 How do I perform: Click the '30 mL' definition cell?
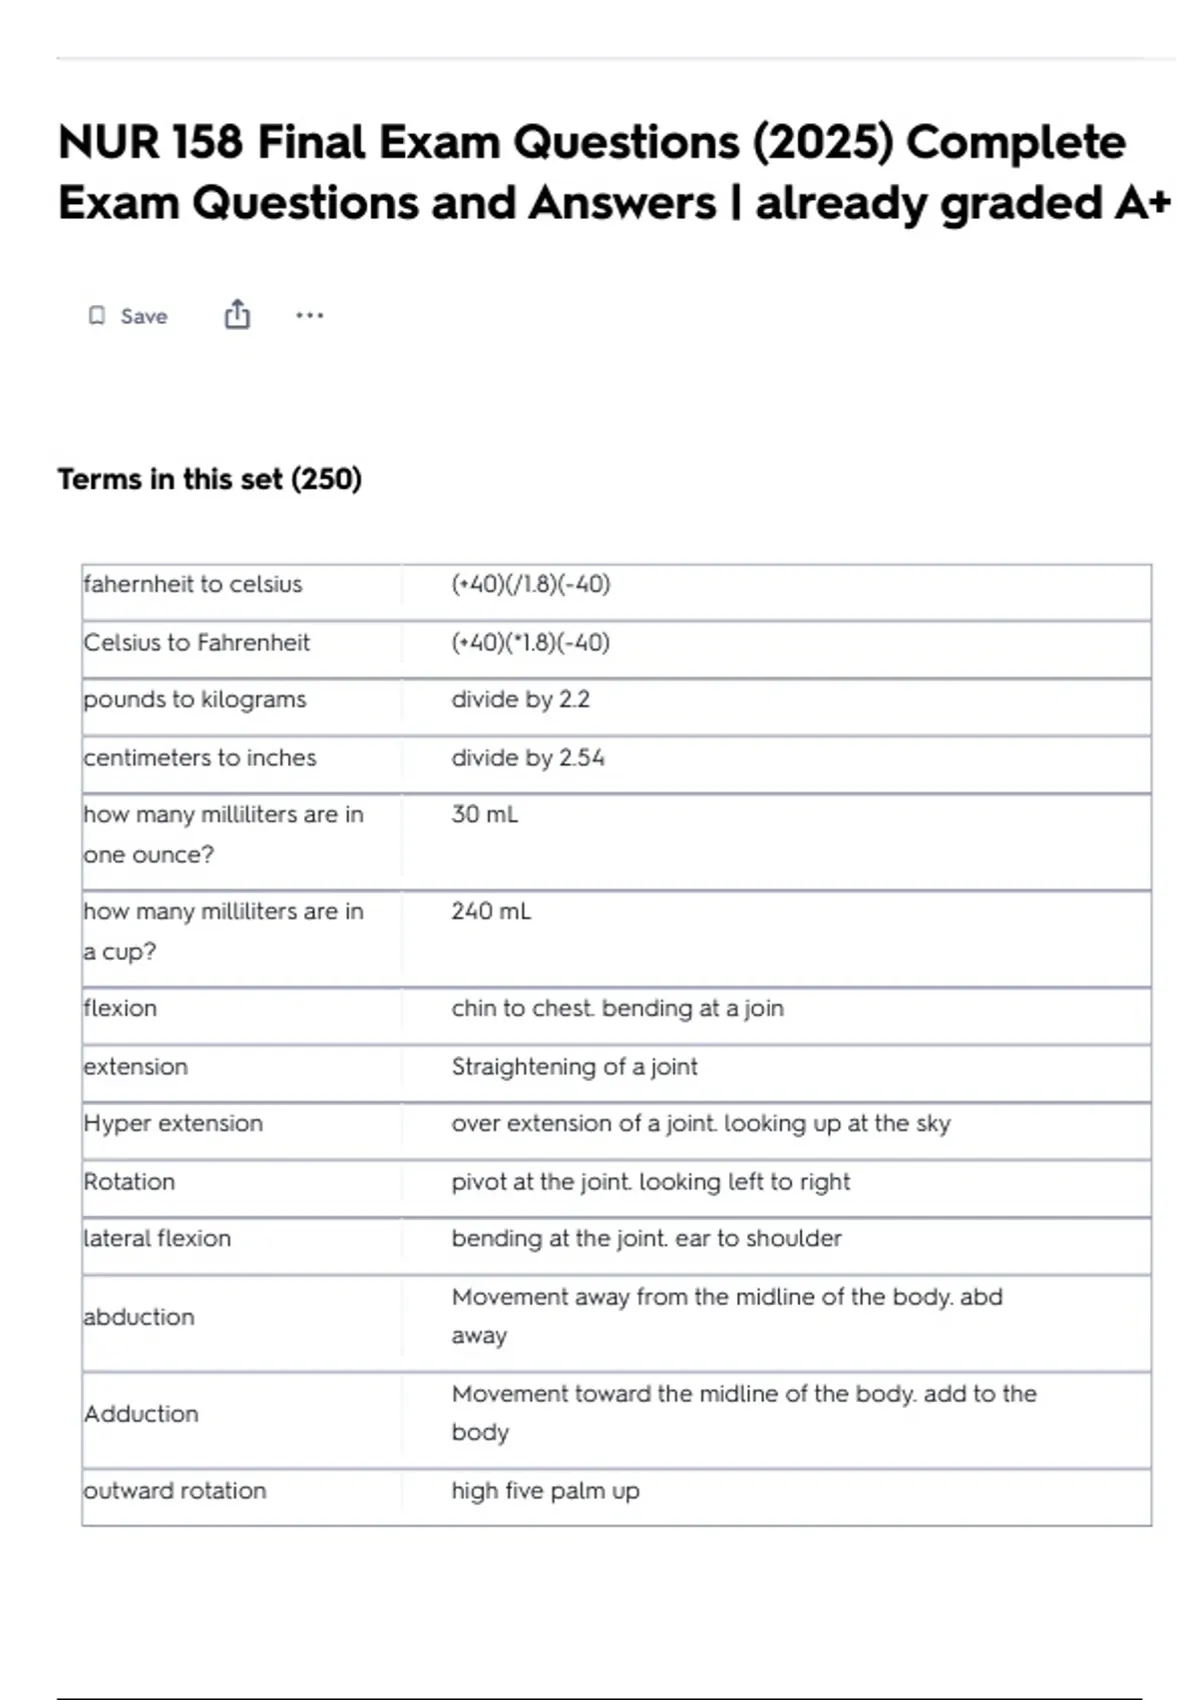click(485, 814)
